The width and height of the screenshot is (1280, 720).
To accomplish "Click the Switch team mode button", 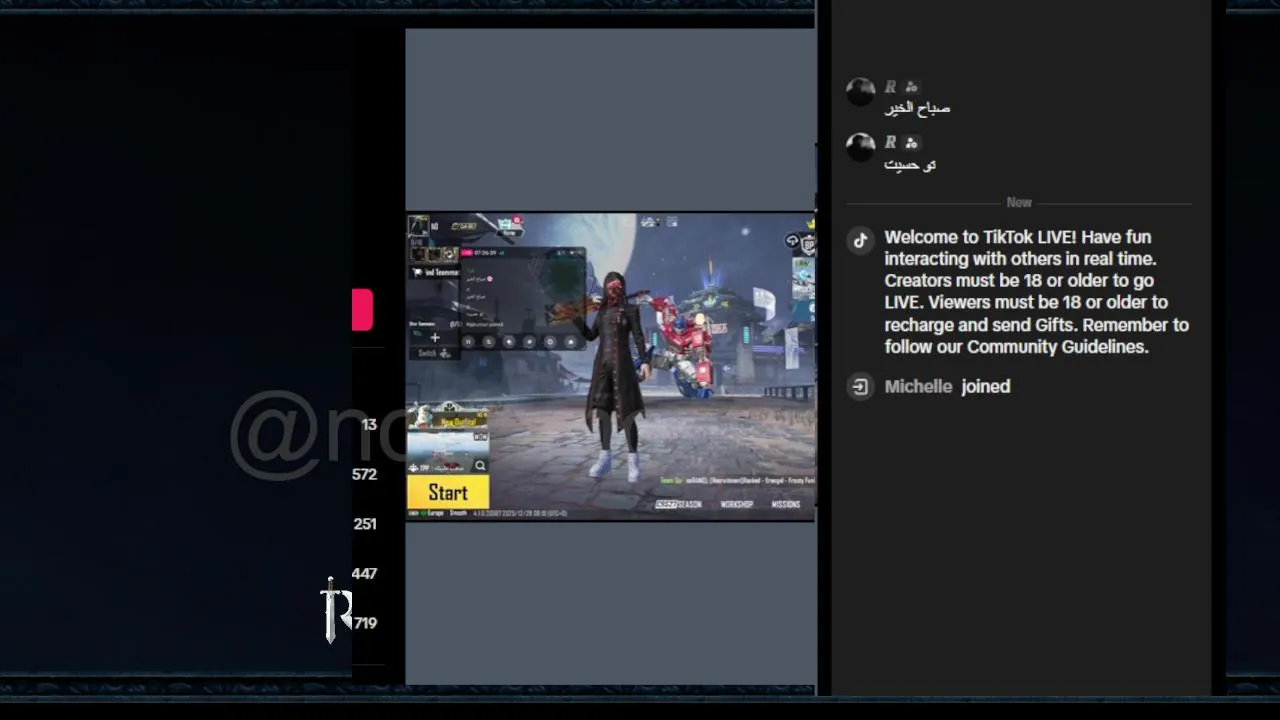I will click(x=433, y=353).
